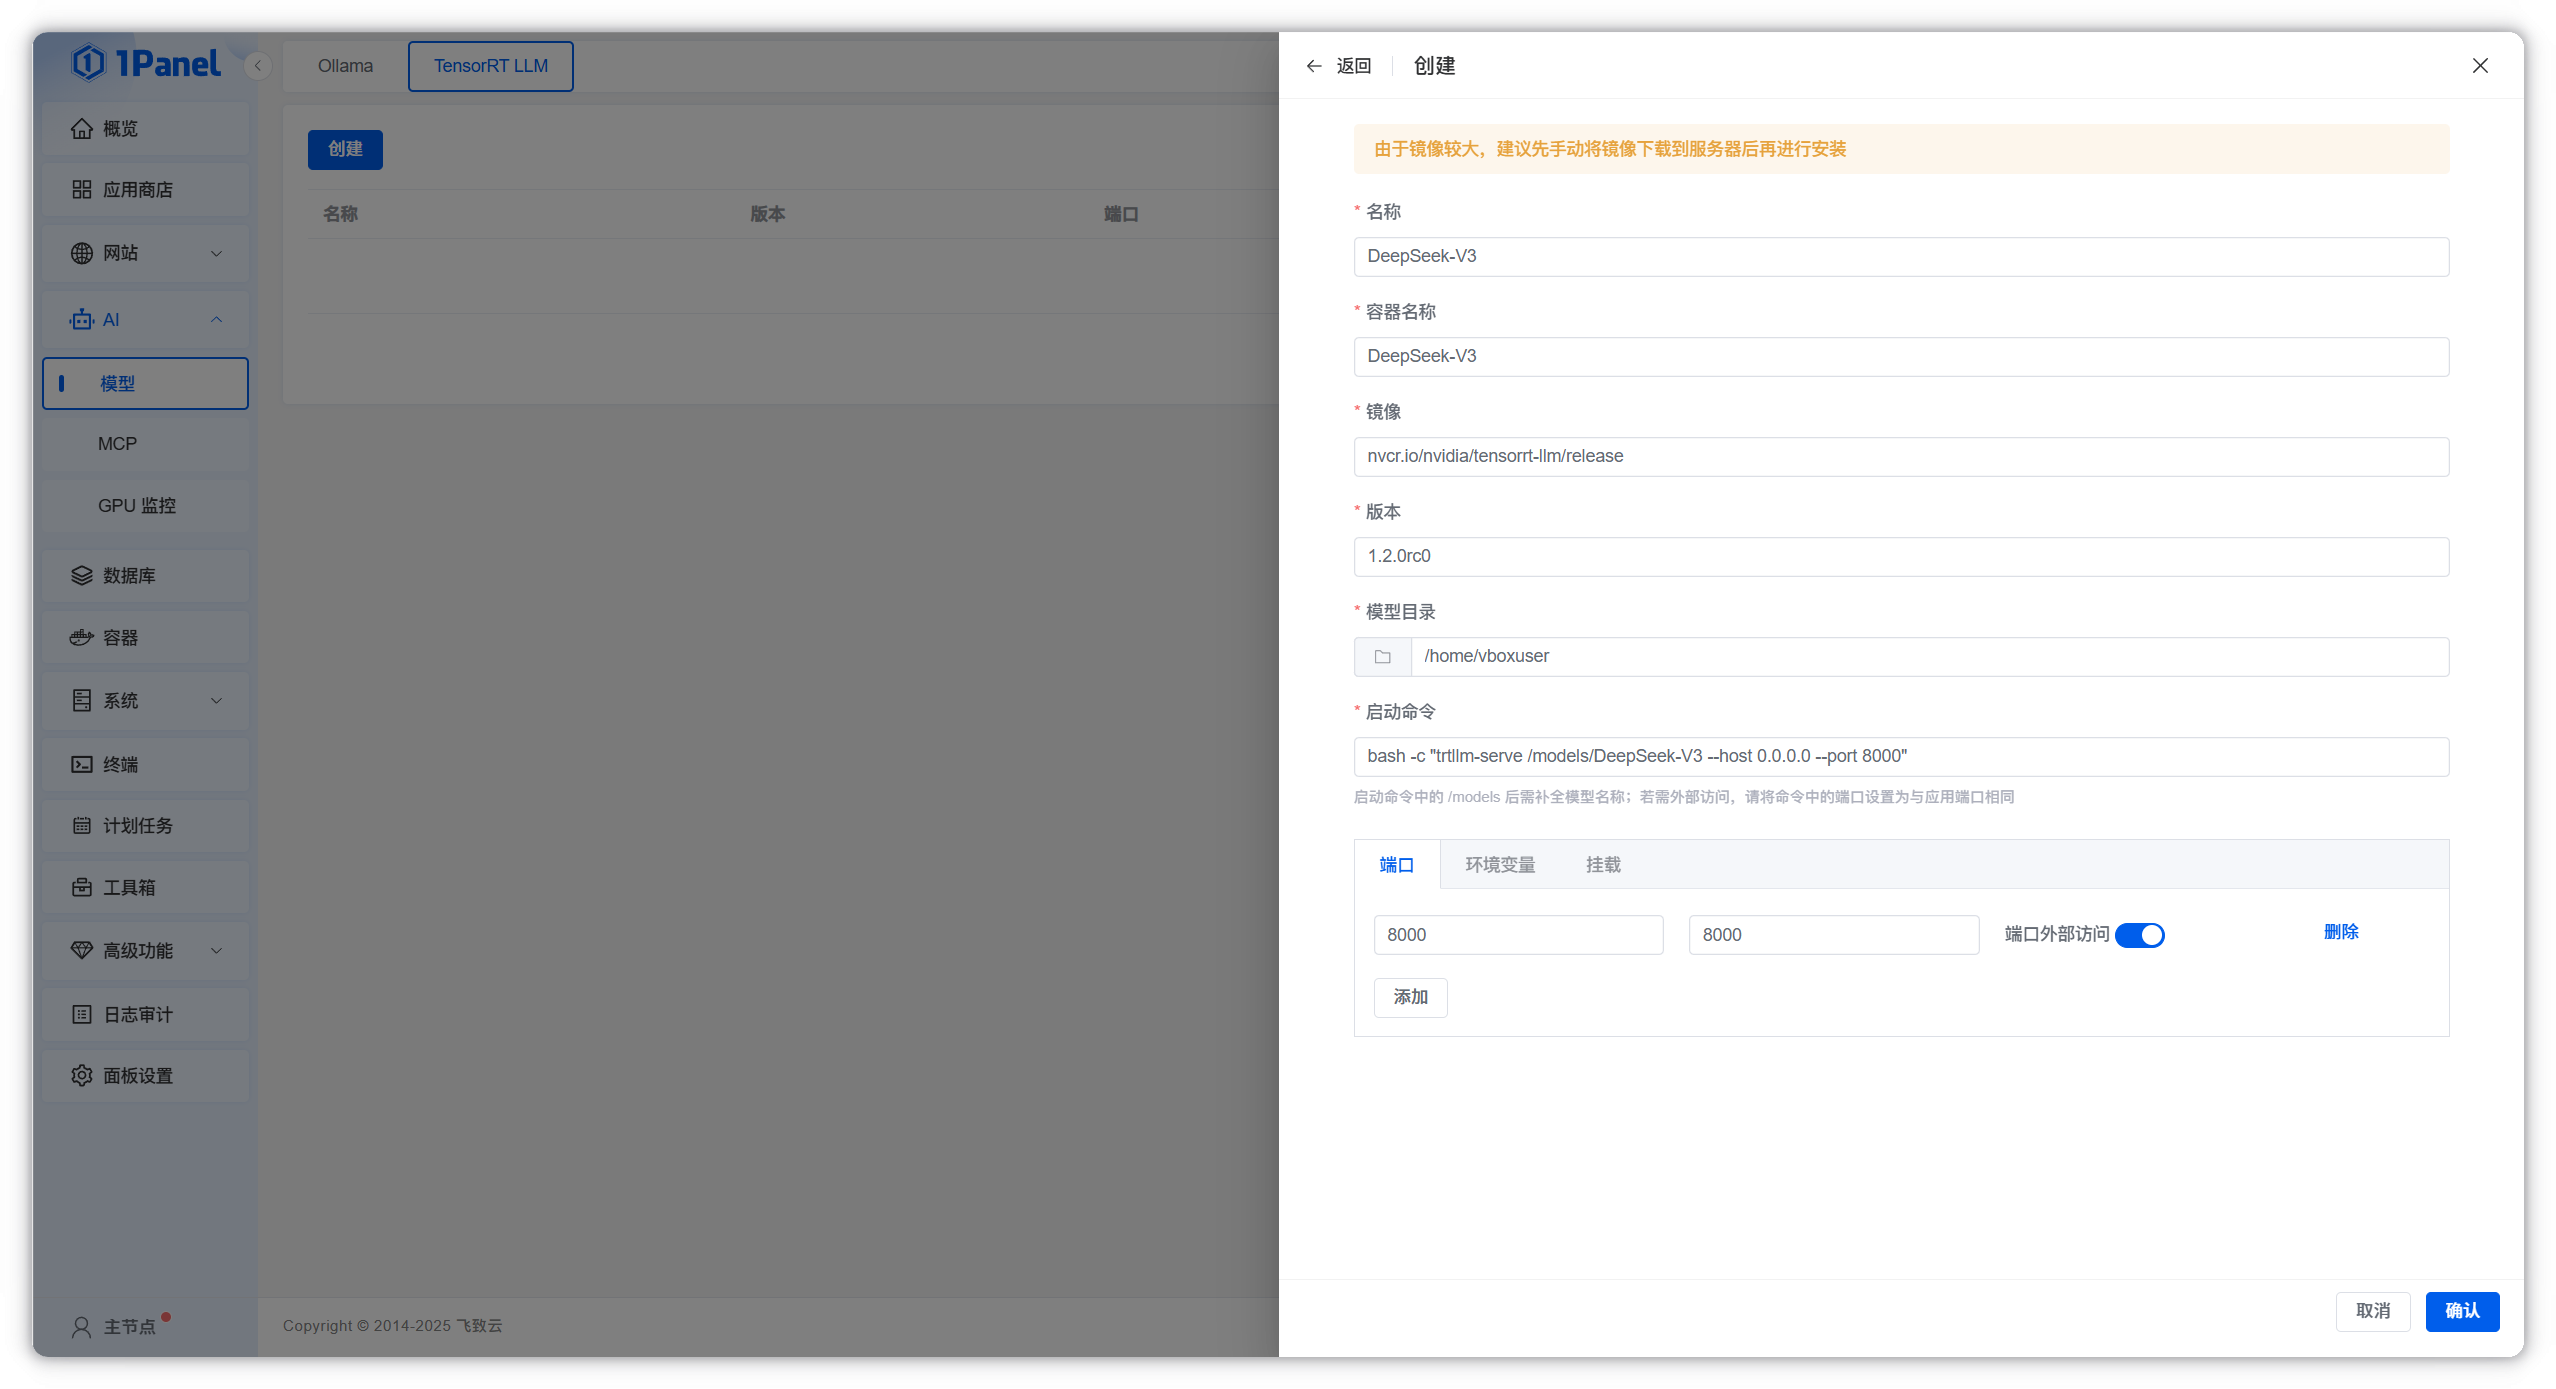Click the 启动命令 input field
Screen dimensions: 2556x1389
click(1900, 757)
